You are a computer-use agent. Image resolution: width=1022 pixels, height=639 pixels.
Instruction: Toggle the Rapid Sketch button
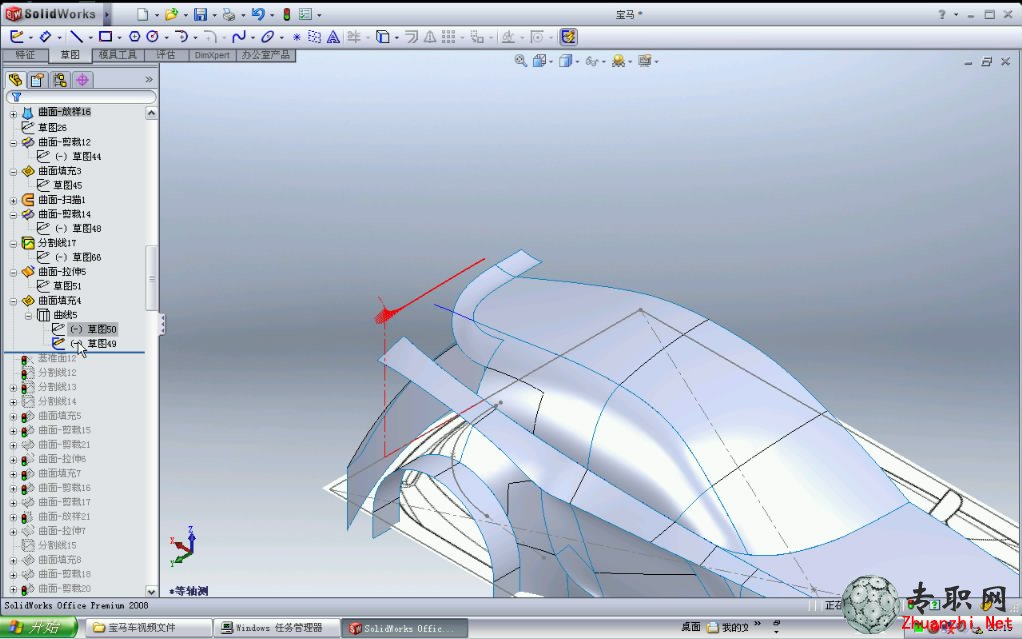[x=568, y=37]
